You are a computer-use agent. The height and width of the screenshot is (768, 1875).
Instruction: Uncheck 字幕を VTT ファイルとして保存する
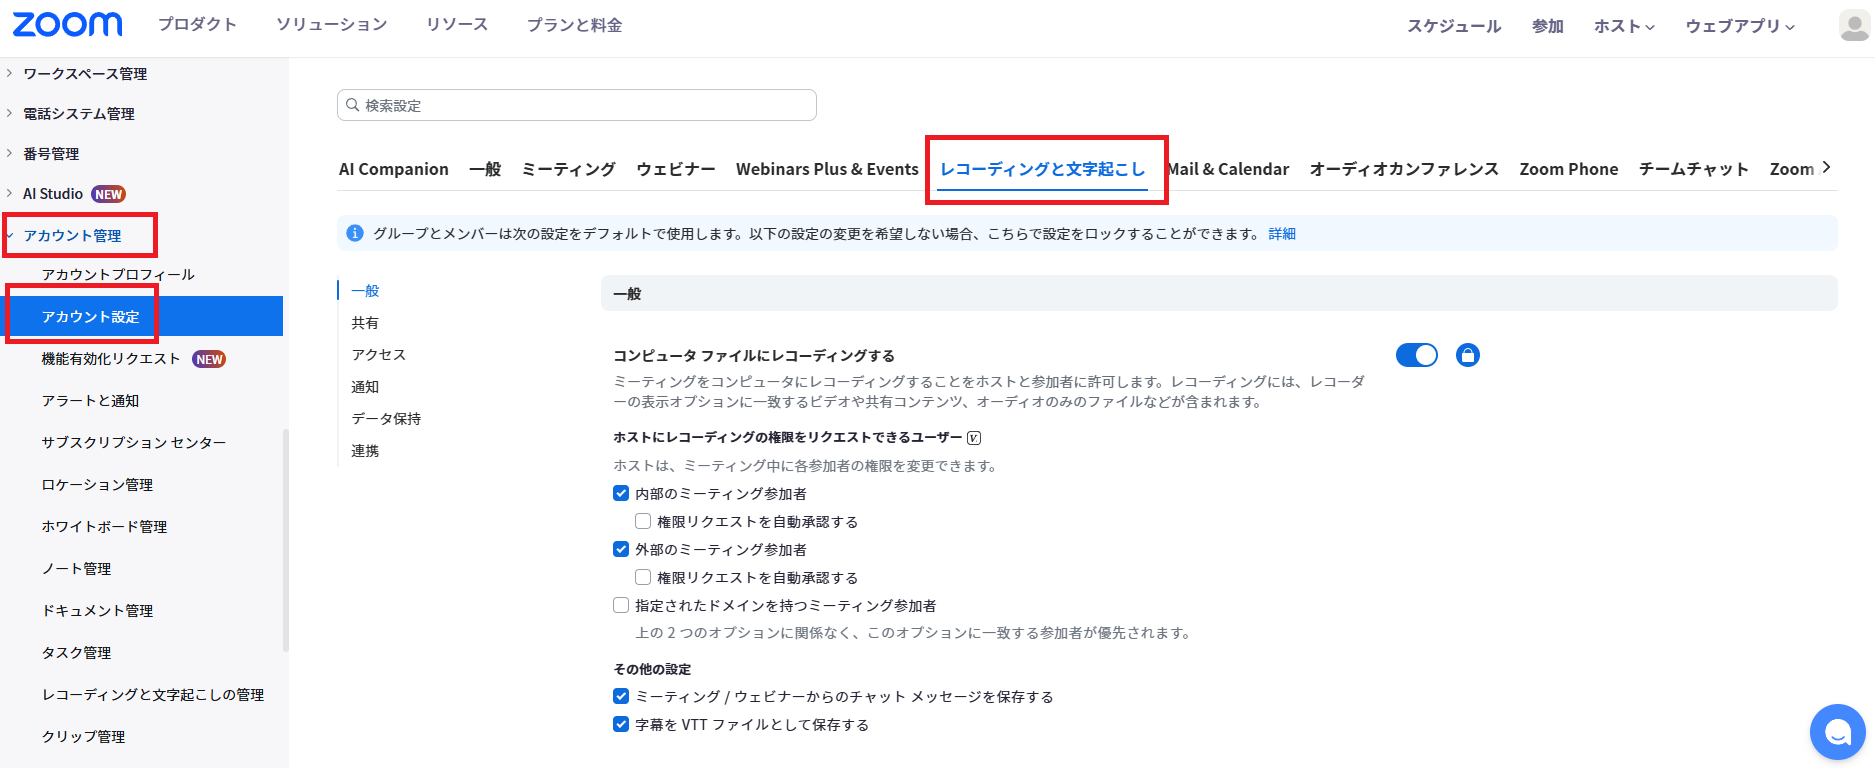(x=621, y=724)
